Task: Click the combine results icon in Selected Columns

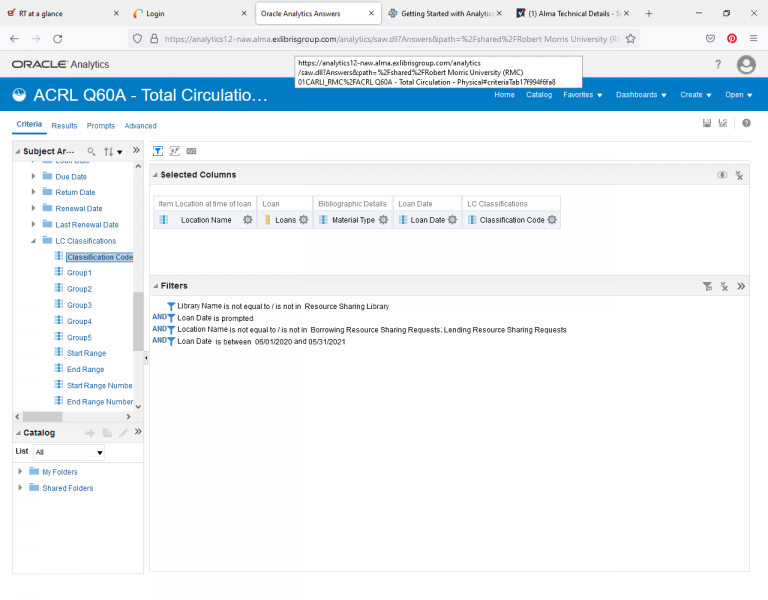Action: 722,175
